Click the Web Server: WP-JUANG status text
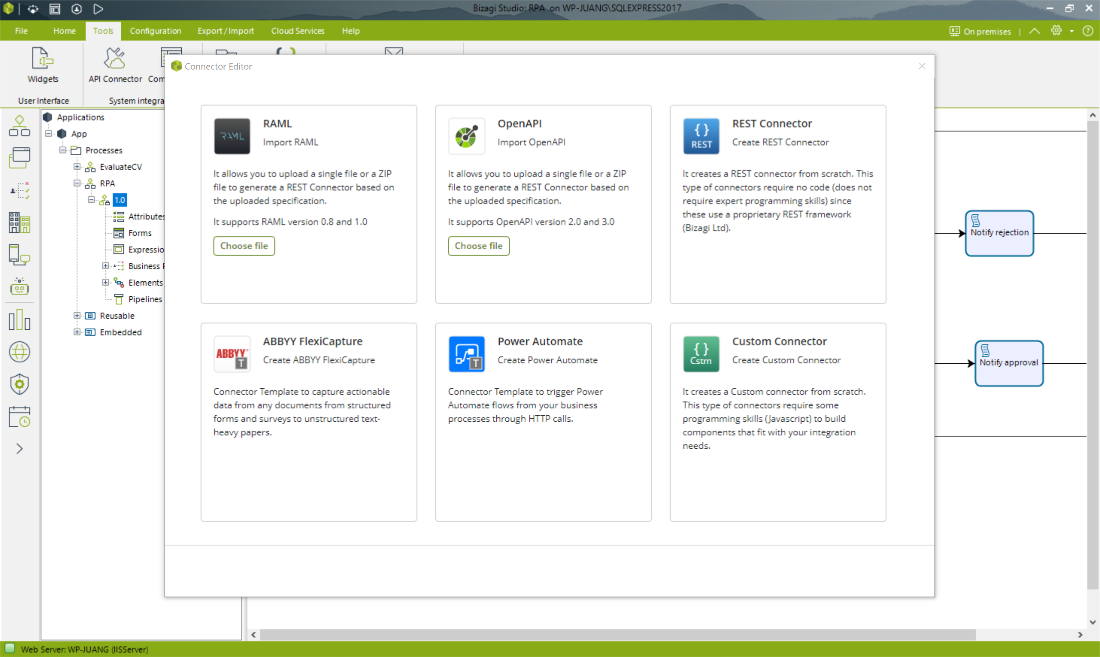Image resolution: width=1100 pixels, height=657 pixels. pos(84,649)
